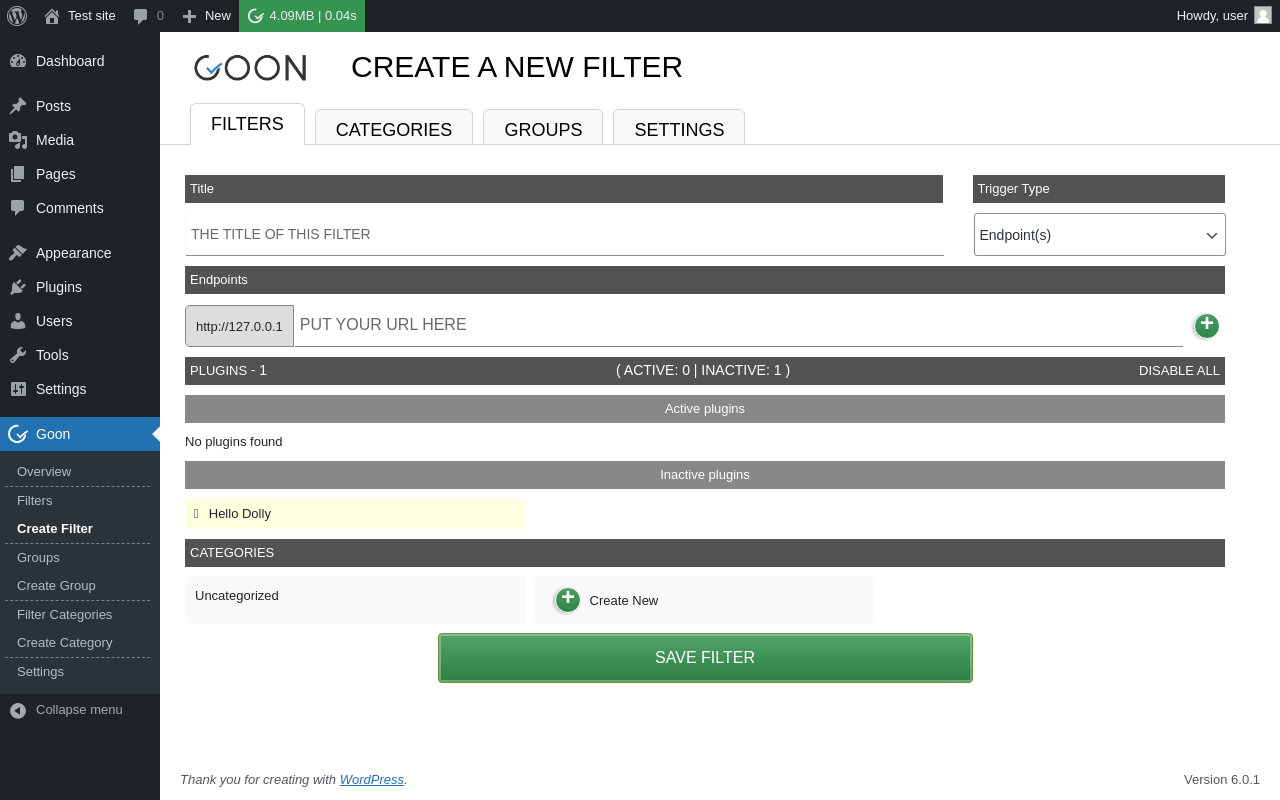The width and height of the screenshot is (1280, 800).
Task: Click the Collapse menu arrow icon
Action: coord(18,710)
